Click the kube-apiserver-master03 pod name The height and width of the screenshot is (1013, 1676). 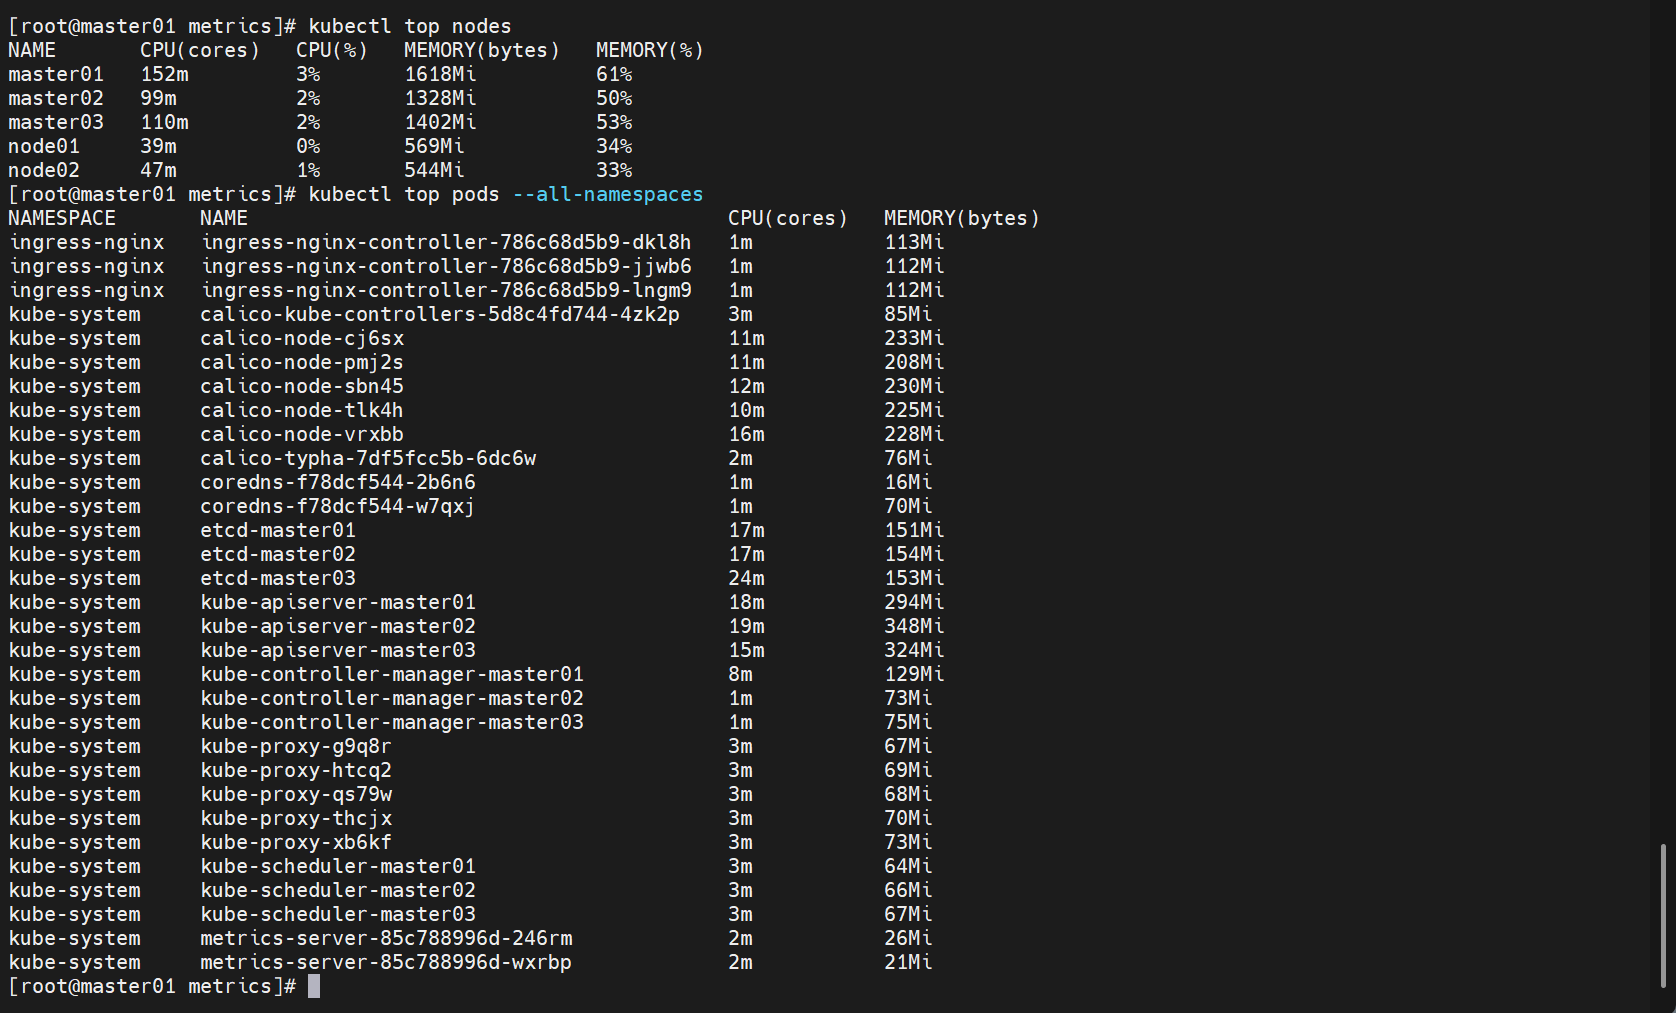338,650
